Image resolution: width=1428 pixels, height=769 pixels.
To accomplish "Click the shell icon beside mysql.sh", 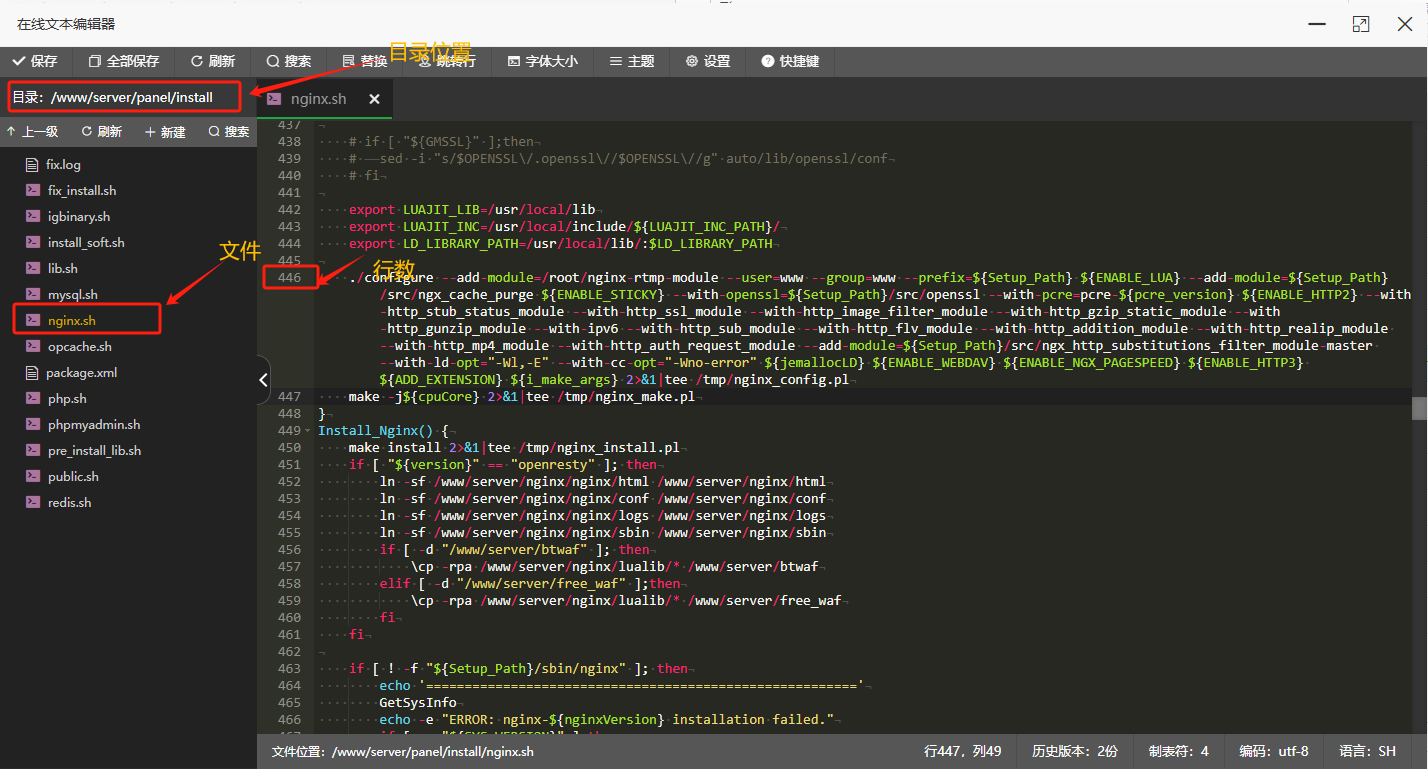I will point(32,294).
